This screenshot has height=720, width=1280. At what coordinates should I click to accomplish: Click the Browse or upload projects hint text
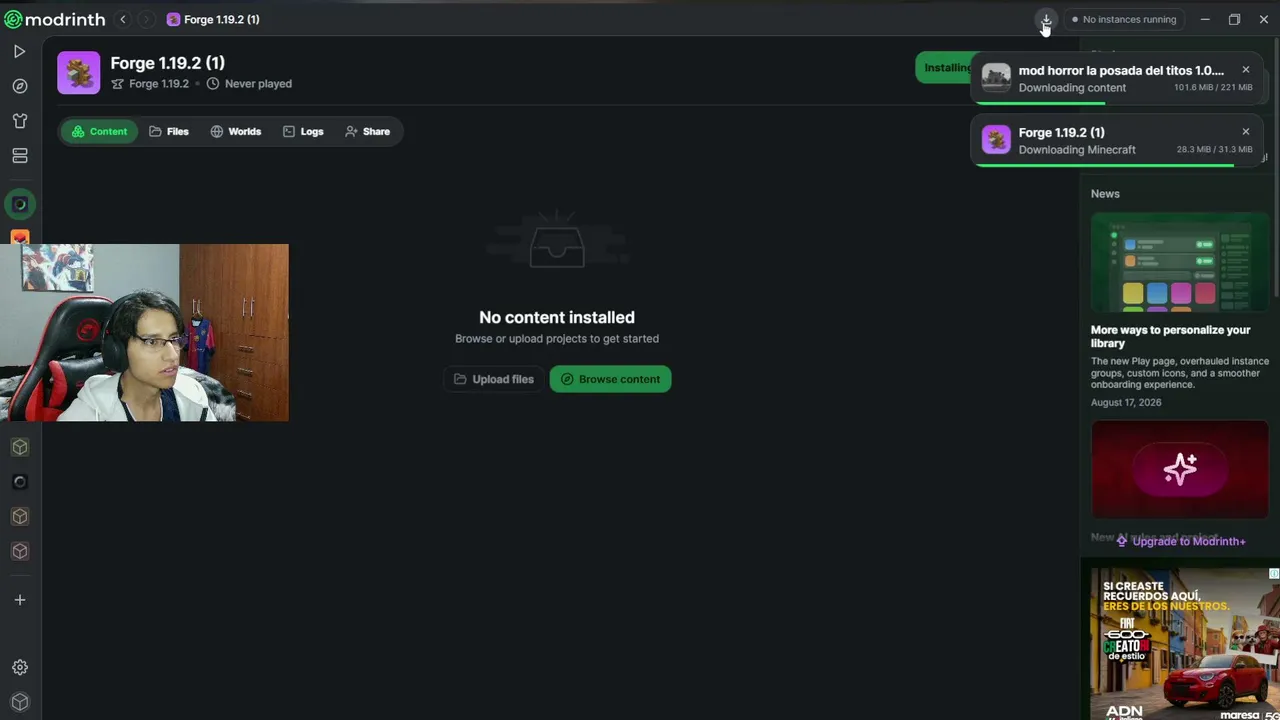(x=557, y=339)
